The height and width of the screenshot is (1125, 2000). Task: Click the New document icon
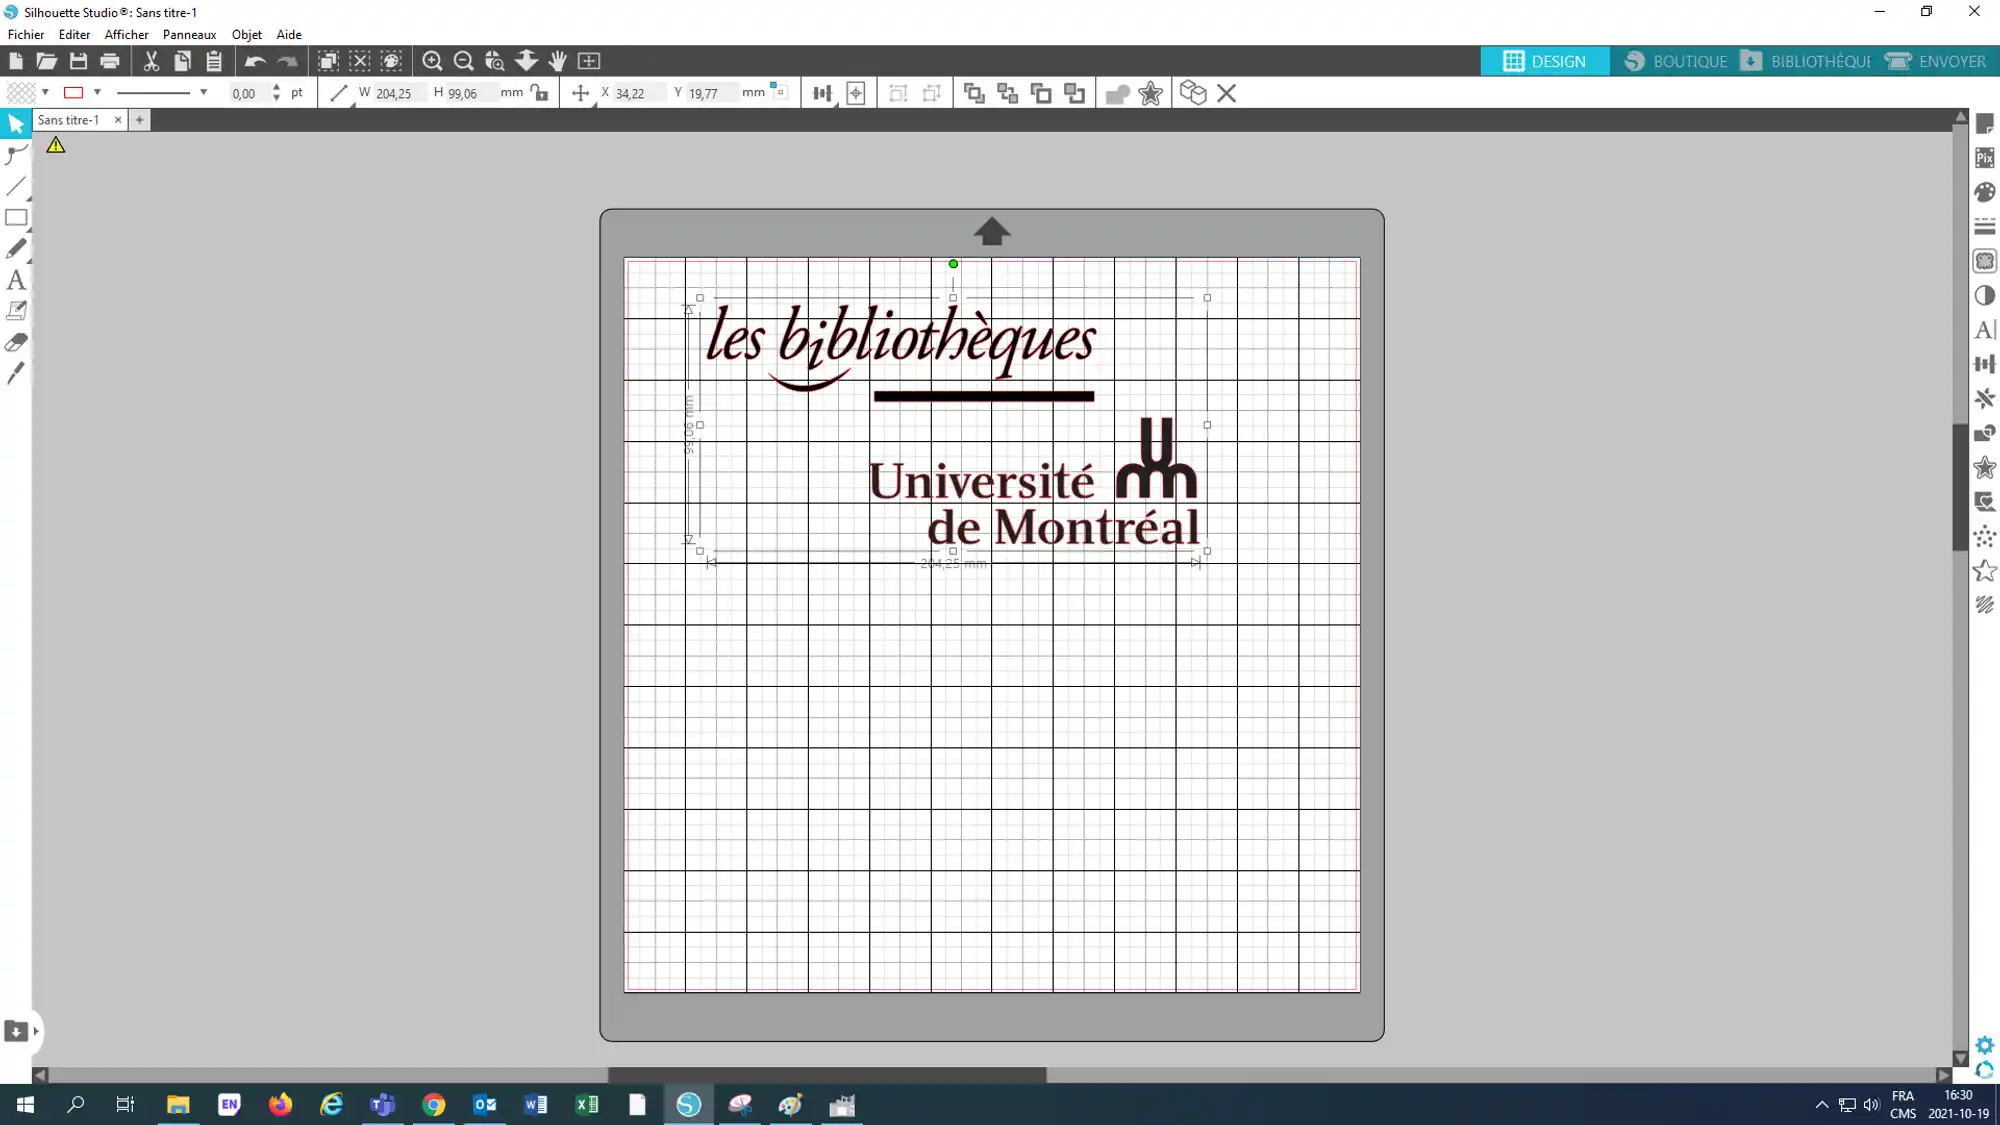(x=15, y=61)
